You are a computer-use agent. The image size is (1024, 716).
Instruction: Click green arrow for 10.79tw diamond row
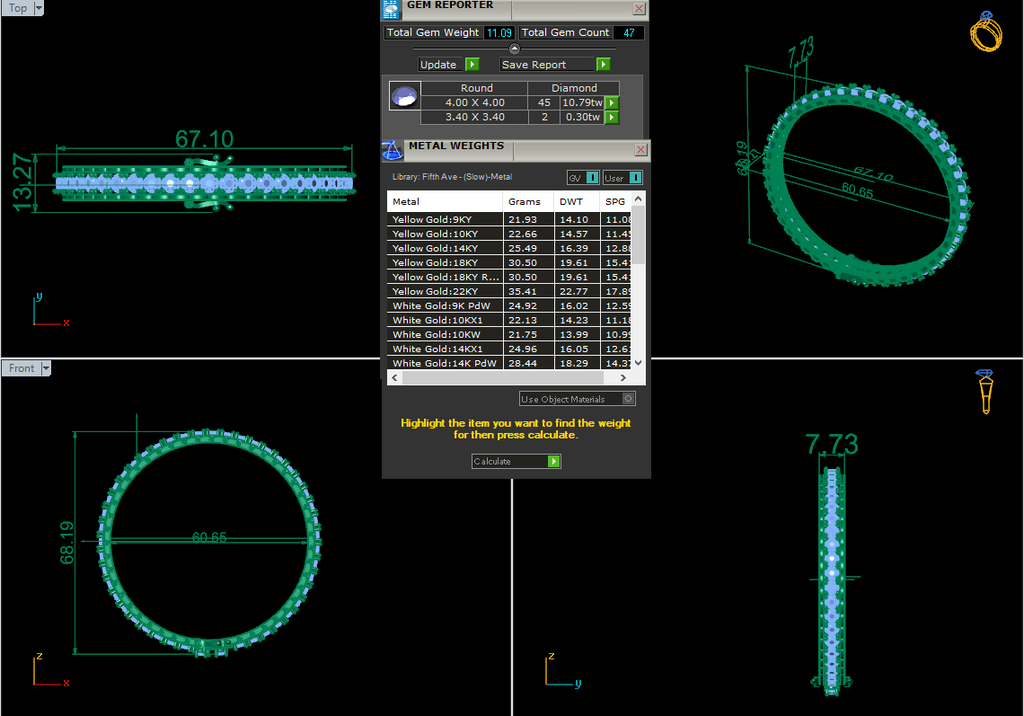612,103
